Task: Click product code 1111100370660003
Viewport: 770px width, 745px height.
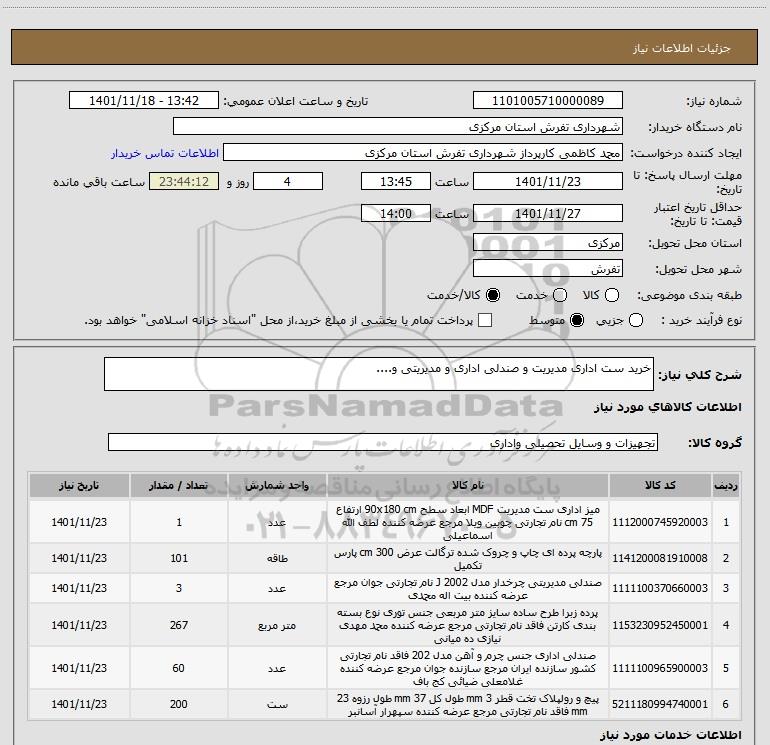Action: pos(660,588)
